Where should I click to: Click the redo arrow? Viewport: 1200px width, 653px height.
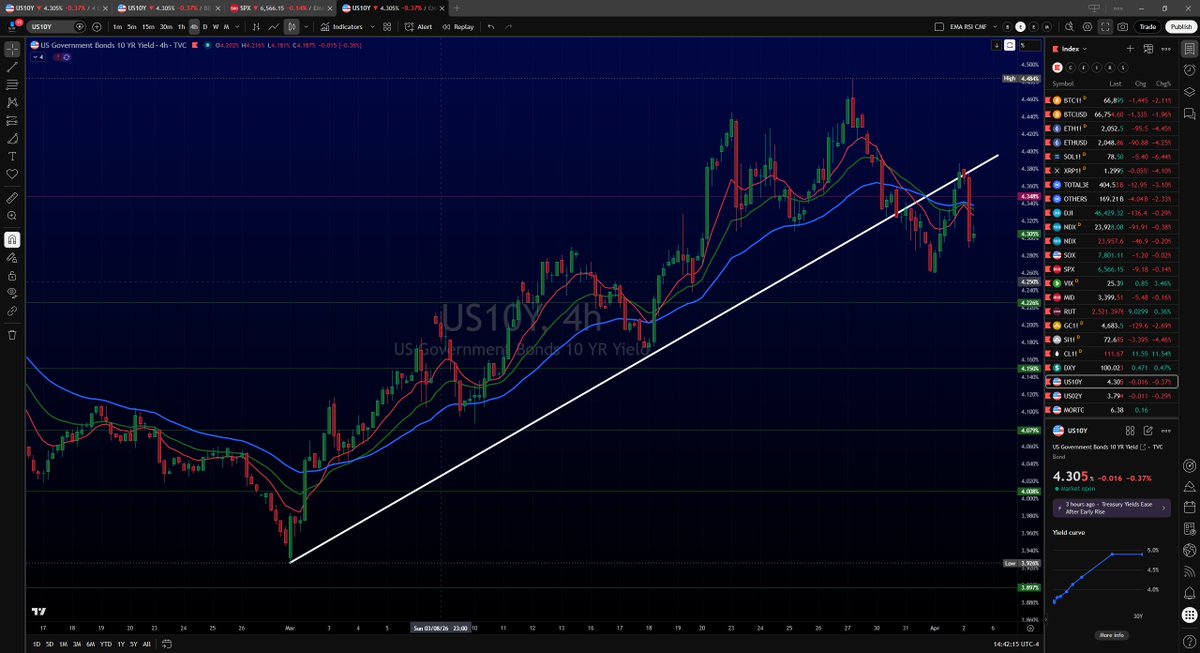[508, 27]
